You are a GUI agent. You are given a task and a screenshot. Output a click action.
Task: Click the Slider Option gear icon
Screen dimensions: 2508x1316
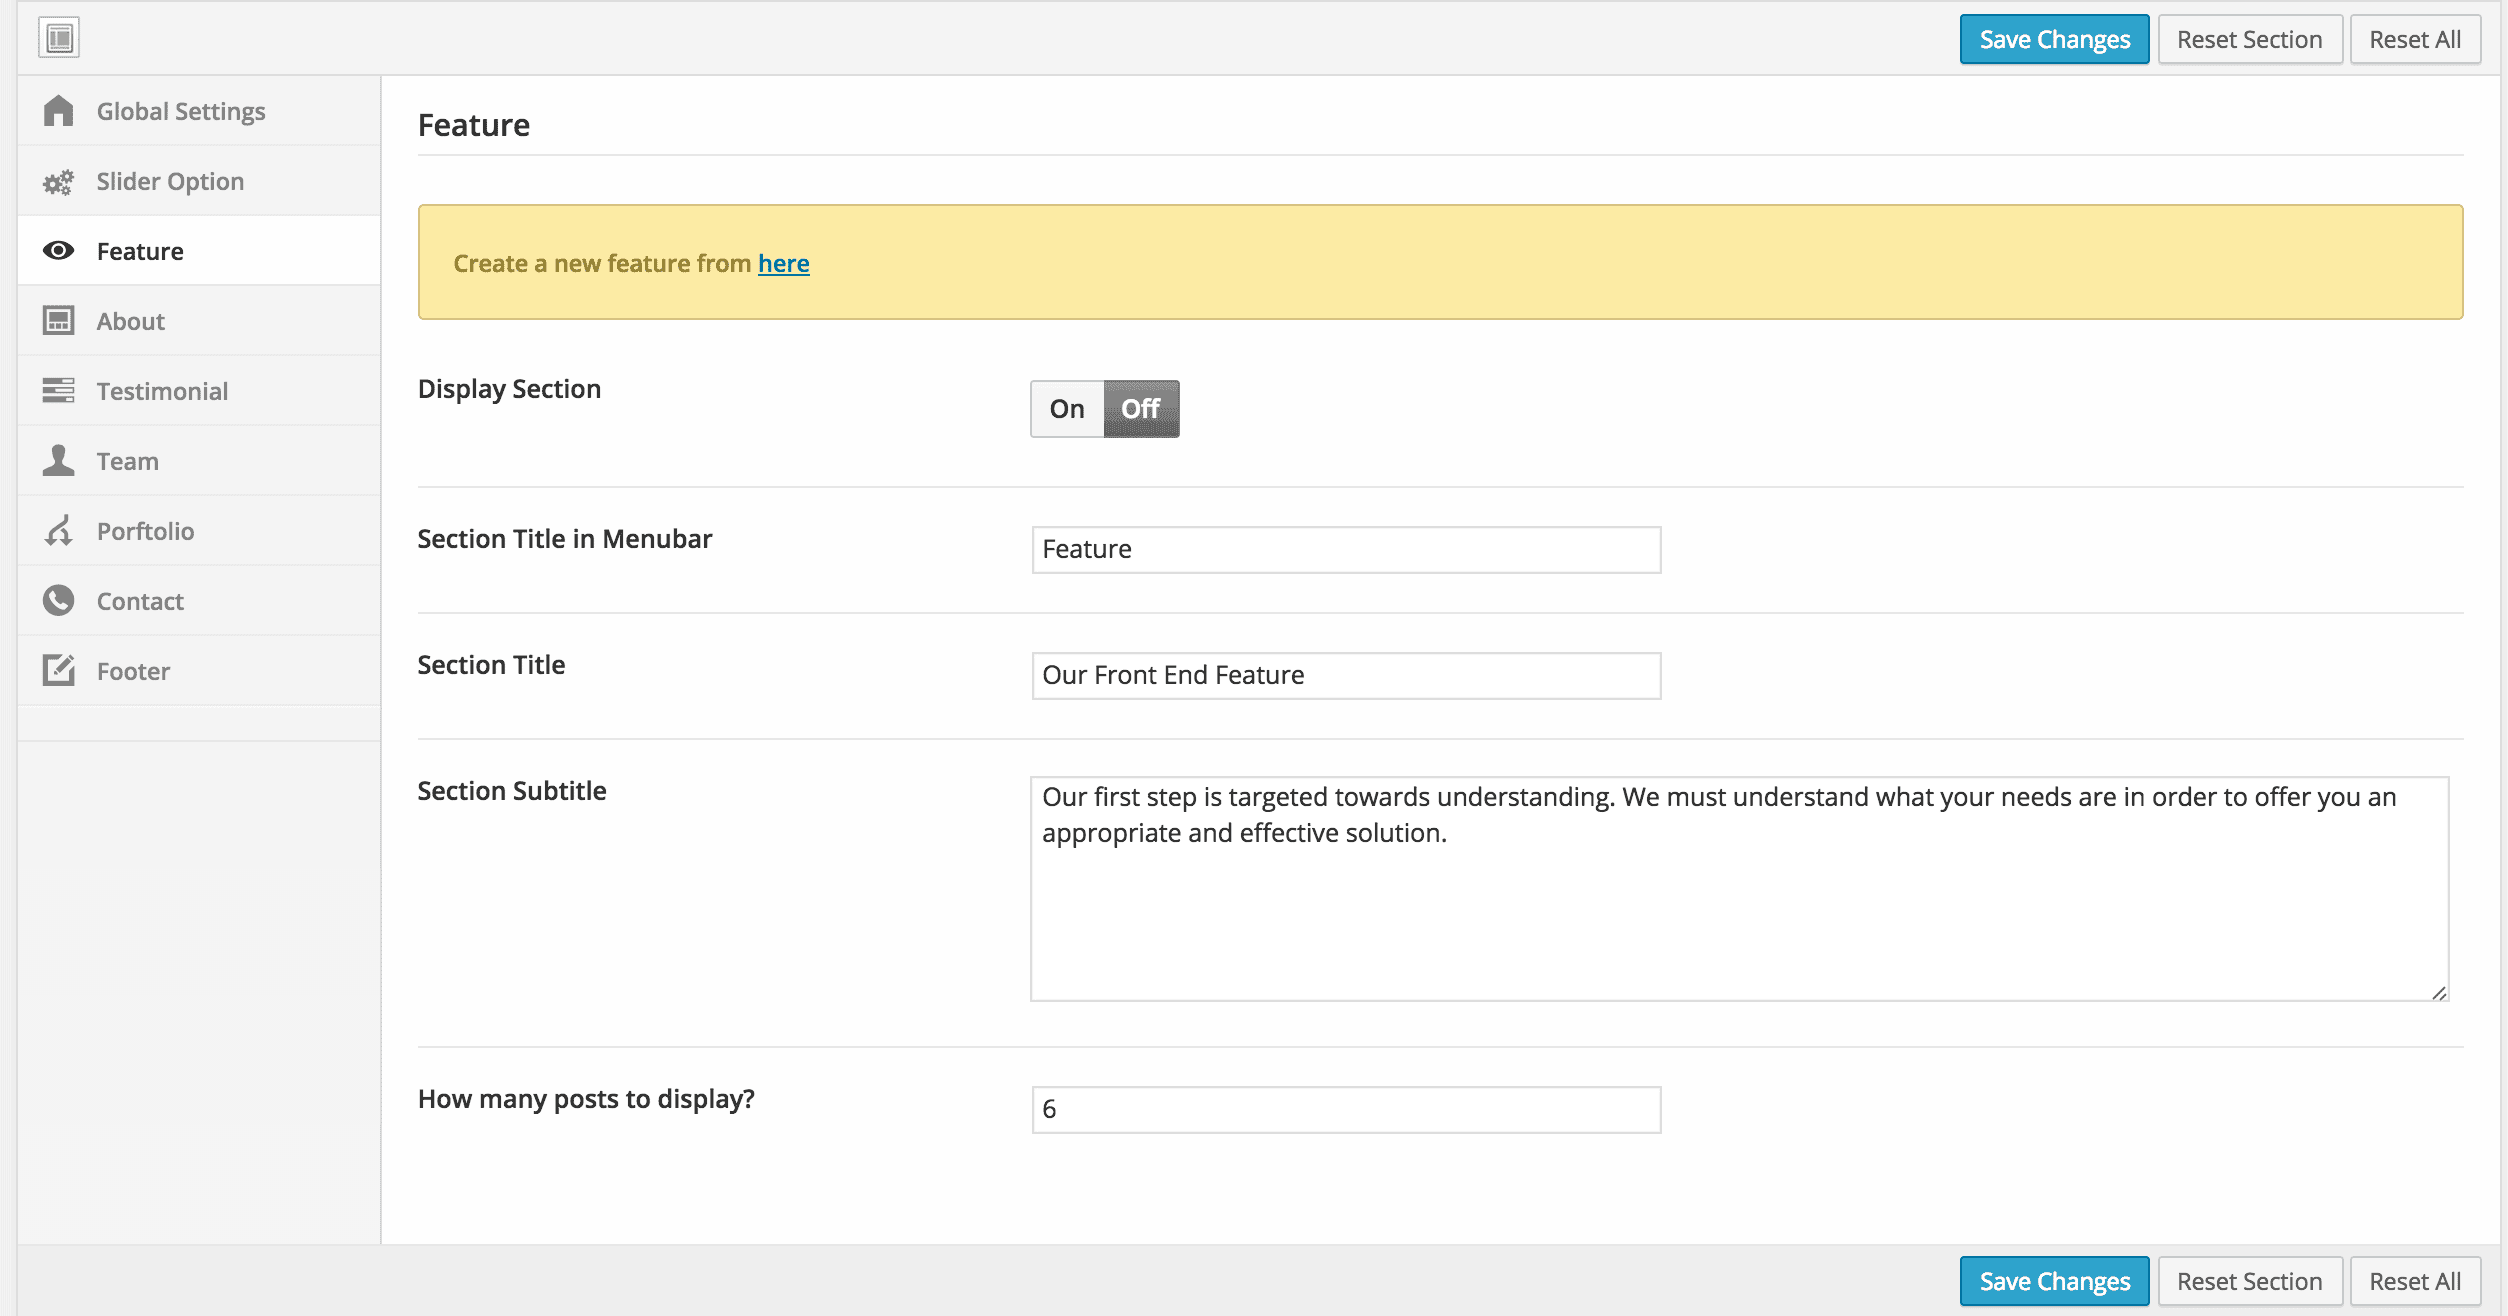pos(59,181)
